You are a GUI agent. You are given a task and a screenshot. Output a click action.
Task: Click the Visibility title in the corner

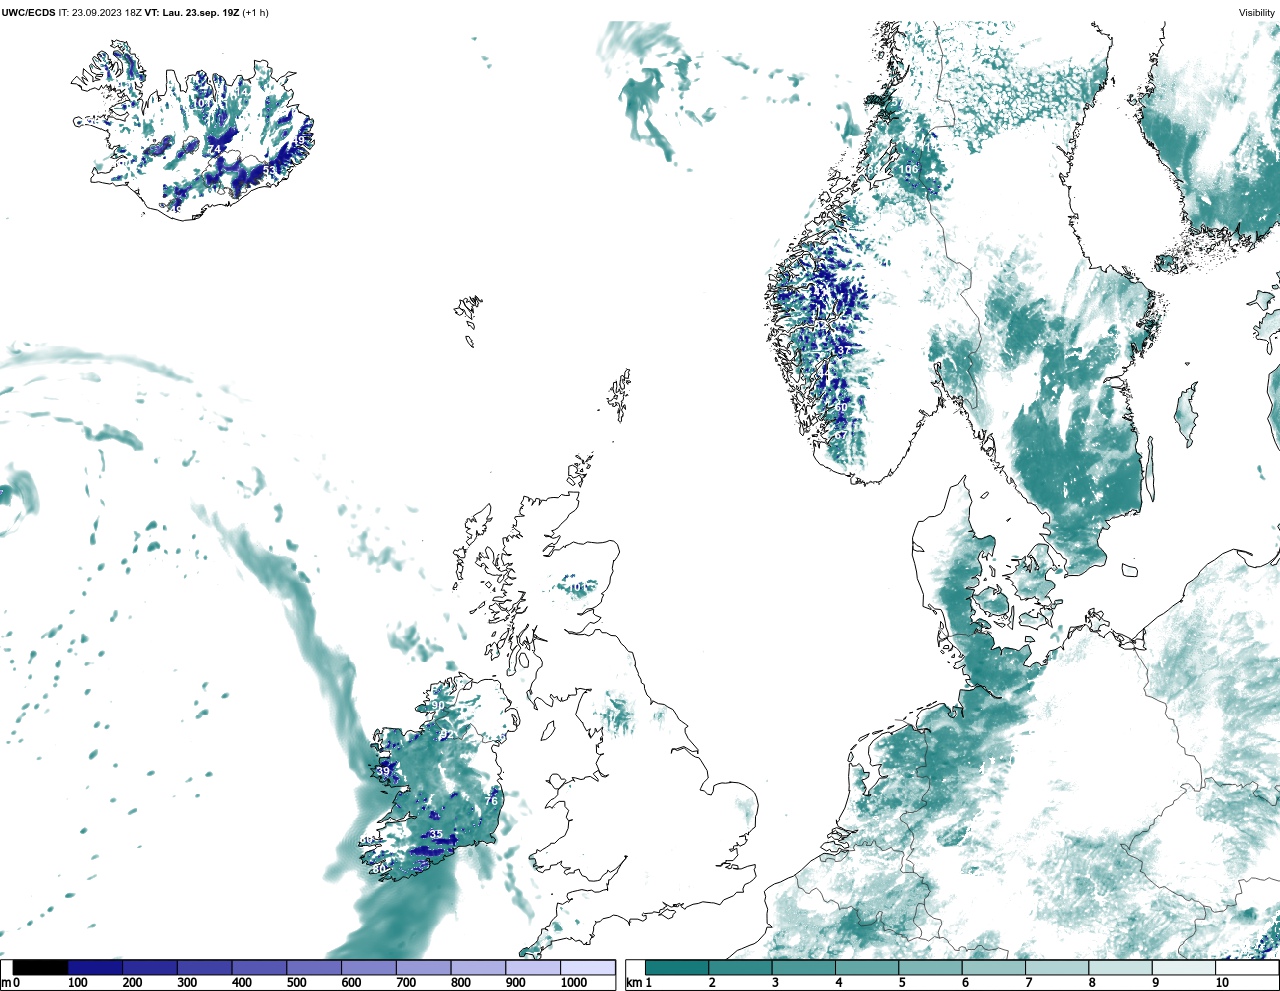tap(1257, 13)
